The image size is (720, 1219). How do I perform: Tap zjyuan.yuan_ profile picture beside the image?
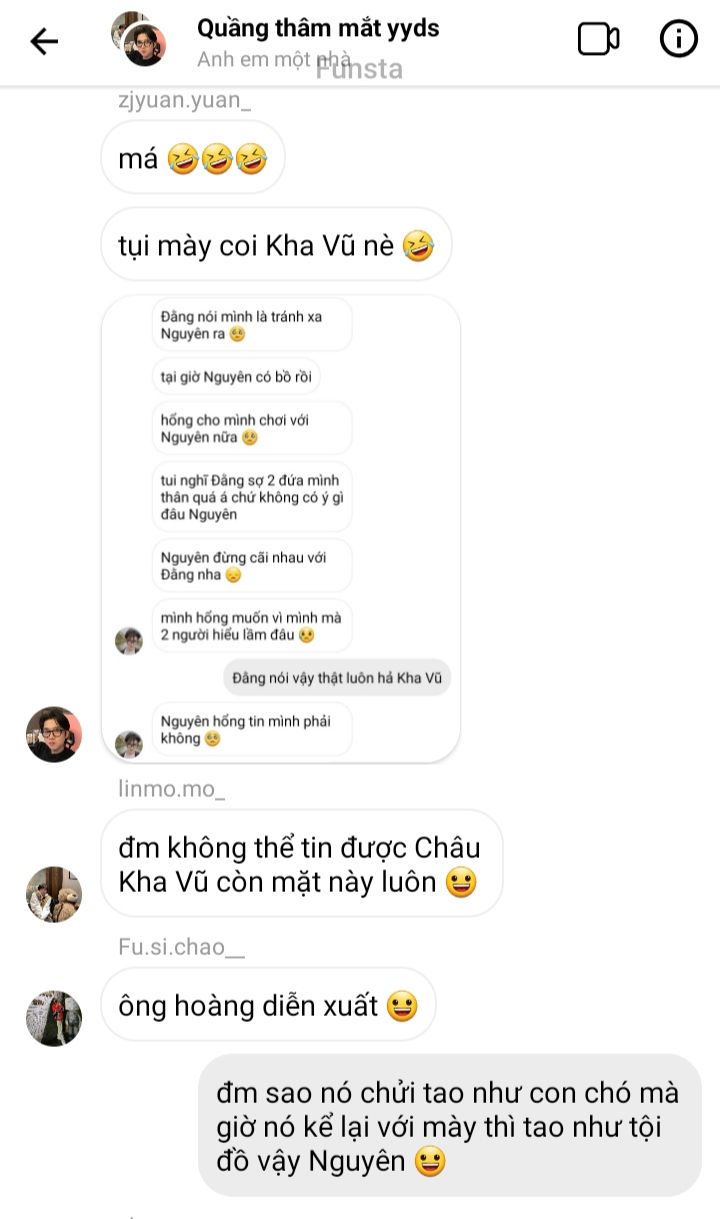coord(53,734)
